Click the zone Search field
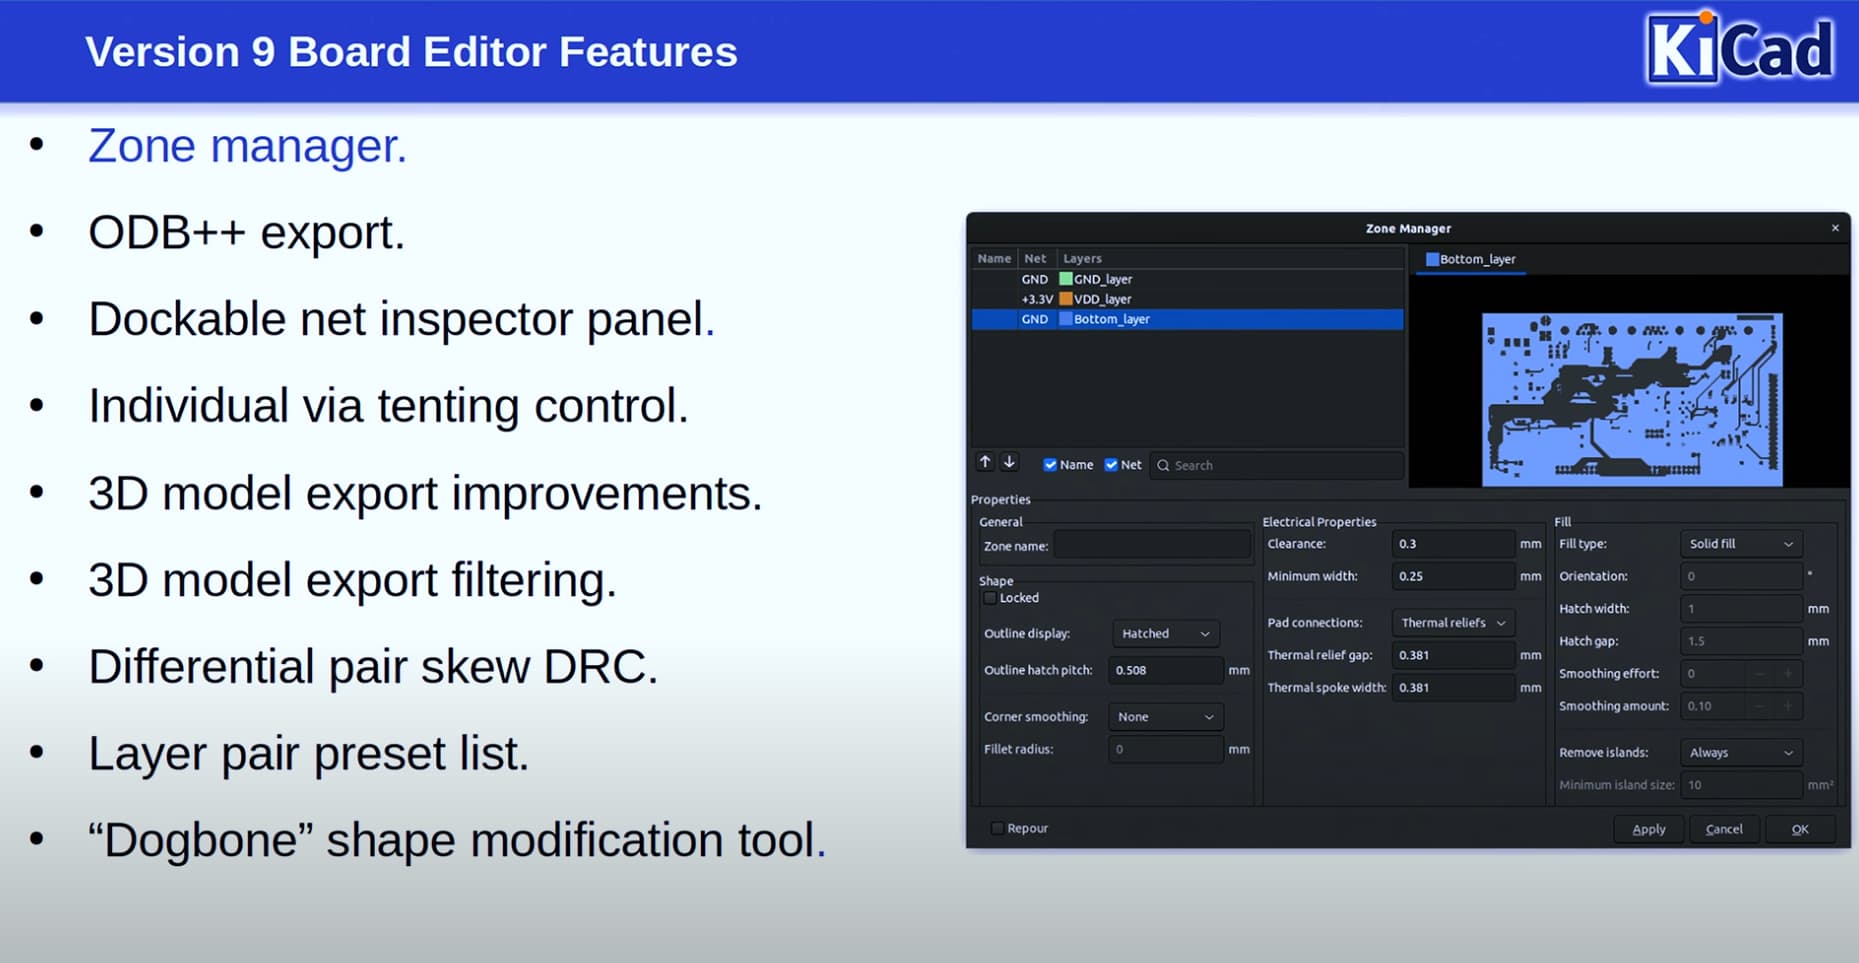 pos(1277,465)
